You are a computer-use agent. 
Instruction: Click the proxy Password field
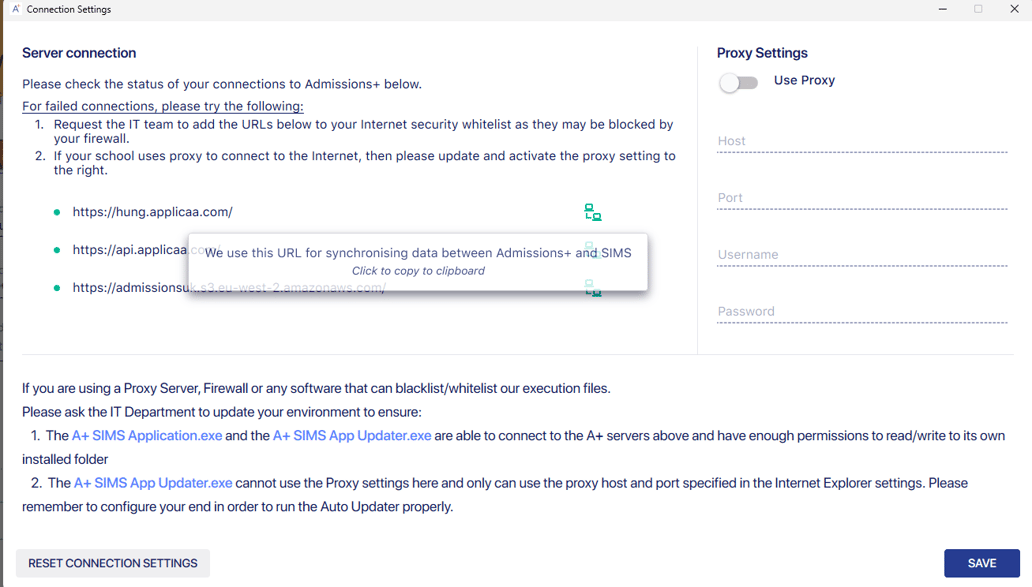tap(861, 312)
